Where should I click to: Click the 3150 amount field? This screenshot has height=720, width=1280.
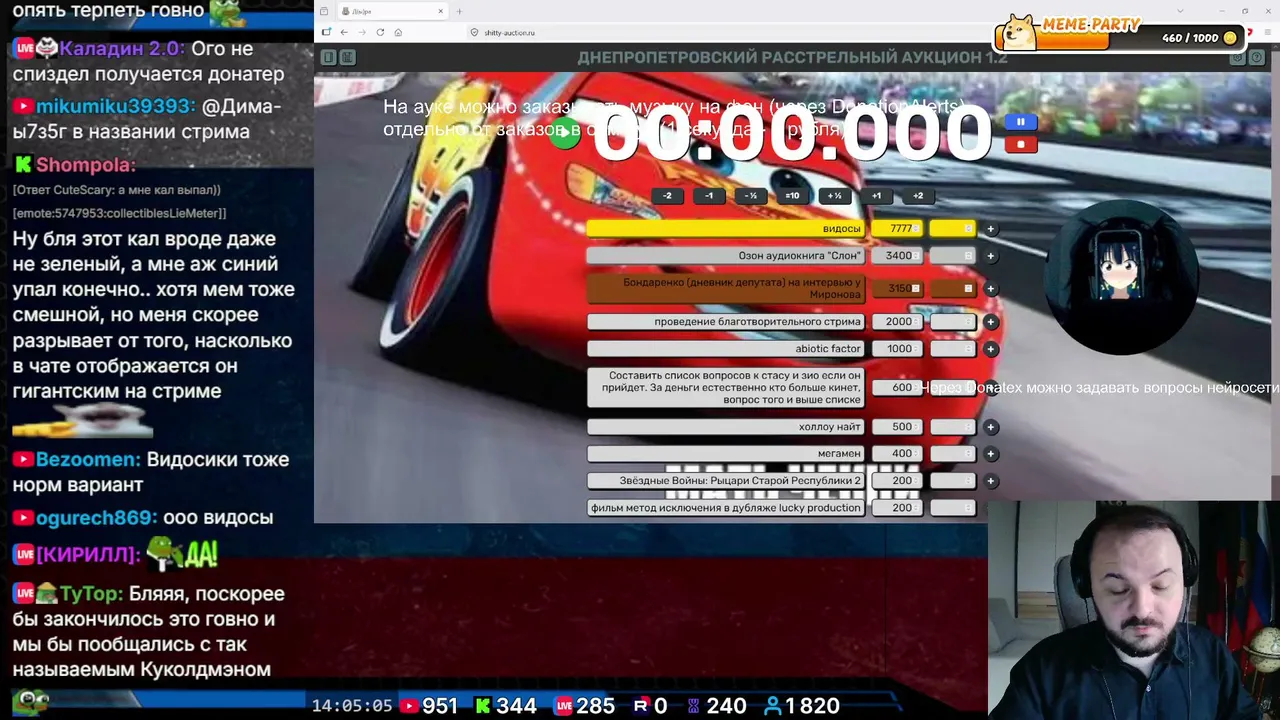click(898, 289)
